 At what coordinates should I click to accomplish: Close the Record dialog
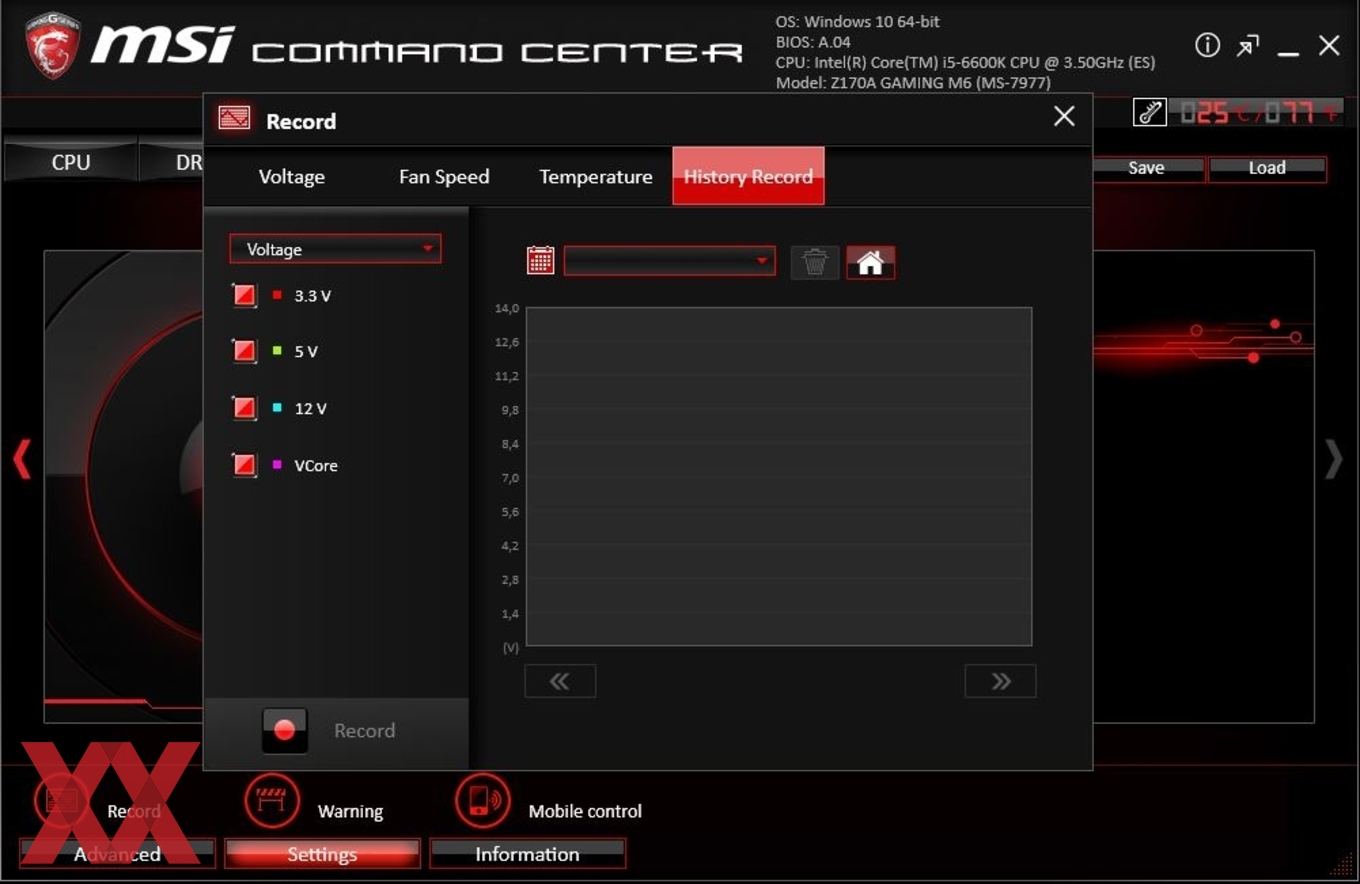click(x=1064, y=116)
